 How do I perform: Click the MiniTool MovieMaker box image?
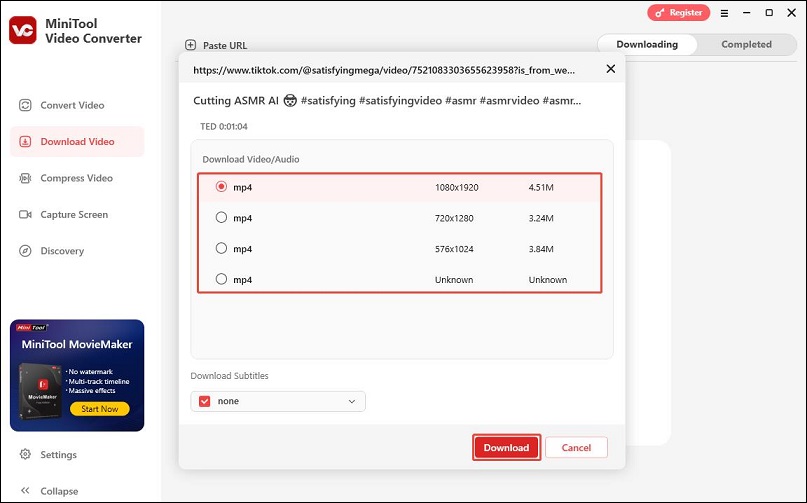pyautogui.click(x=40, y=391)
